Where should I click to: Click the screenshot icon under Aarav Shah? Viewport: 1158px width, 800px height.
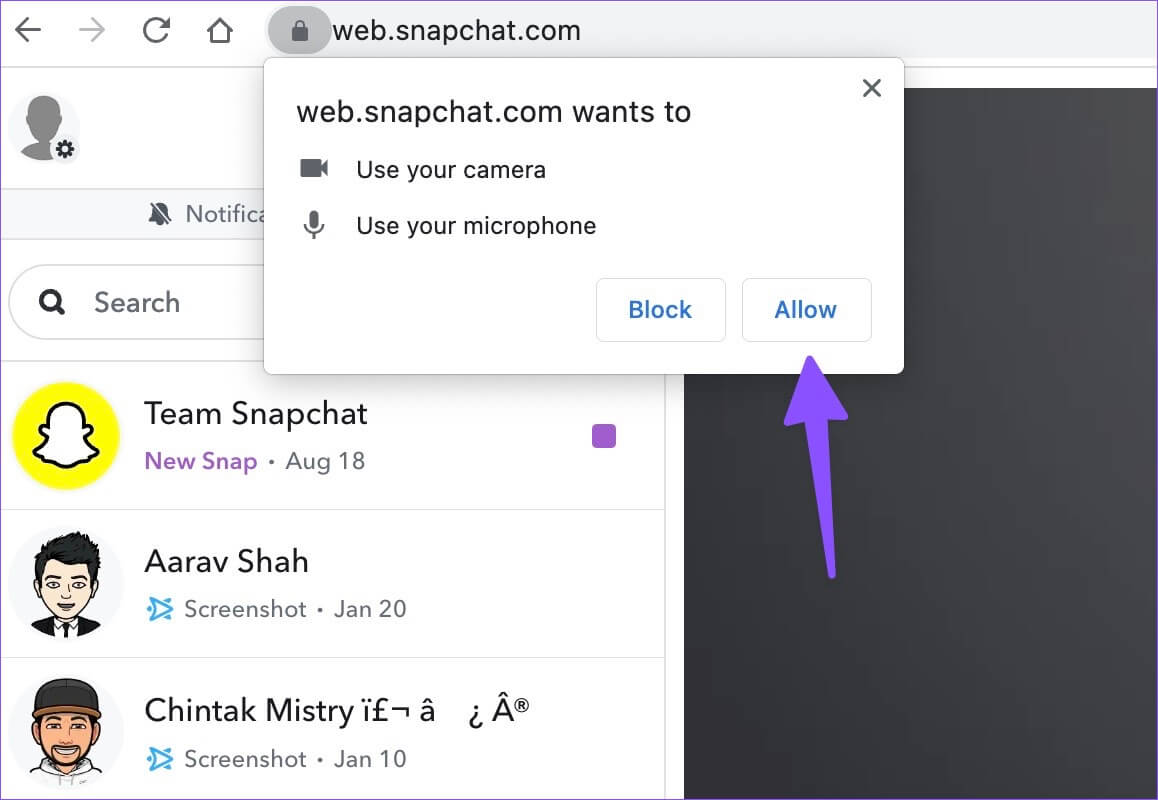(x=160, y=609)
